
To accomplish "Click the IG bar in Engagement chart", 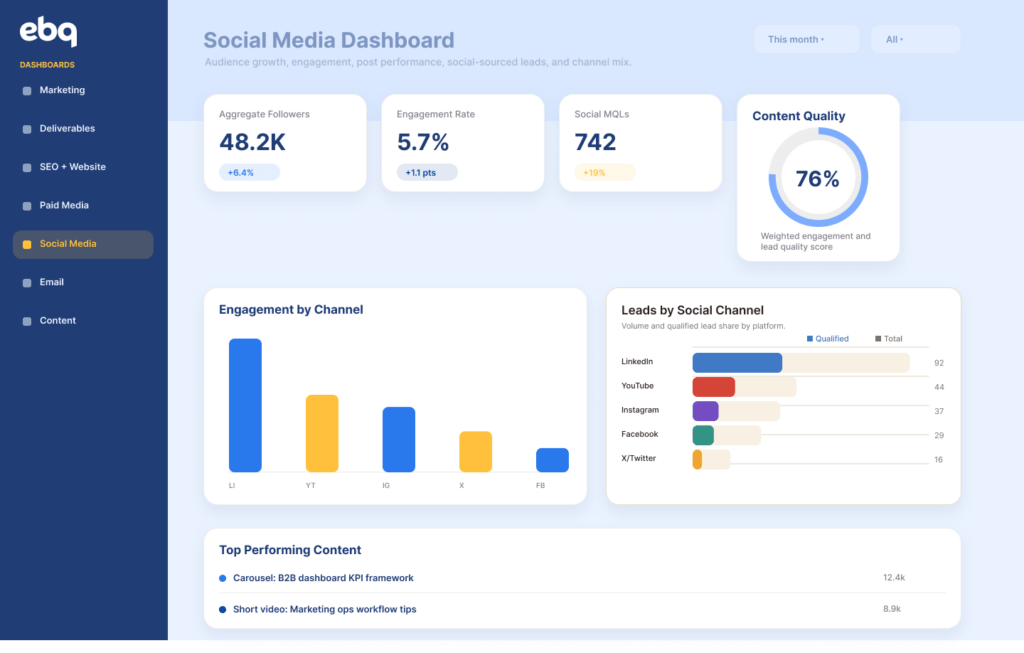I will 399,439.
